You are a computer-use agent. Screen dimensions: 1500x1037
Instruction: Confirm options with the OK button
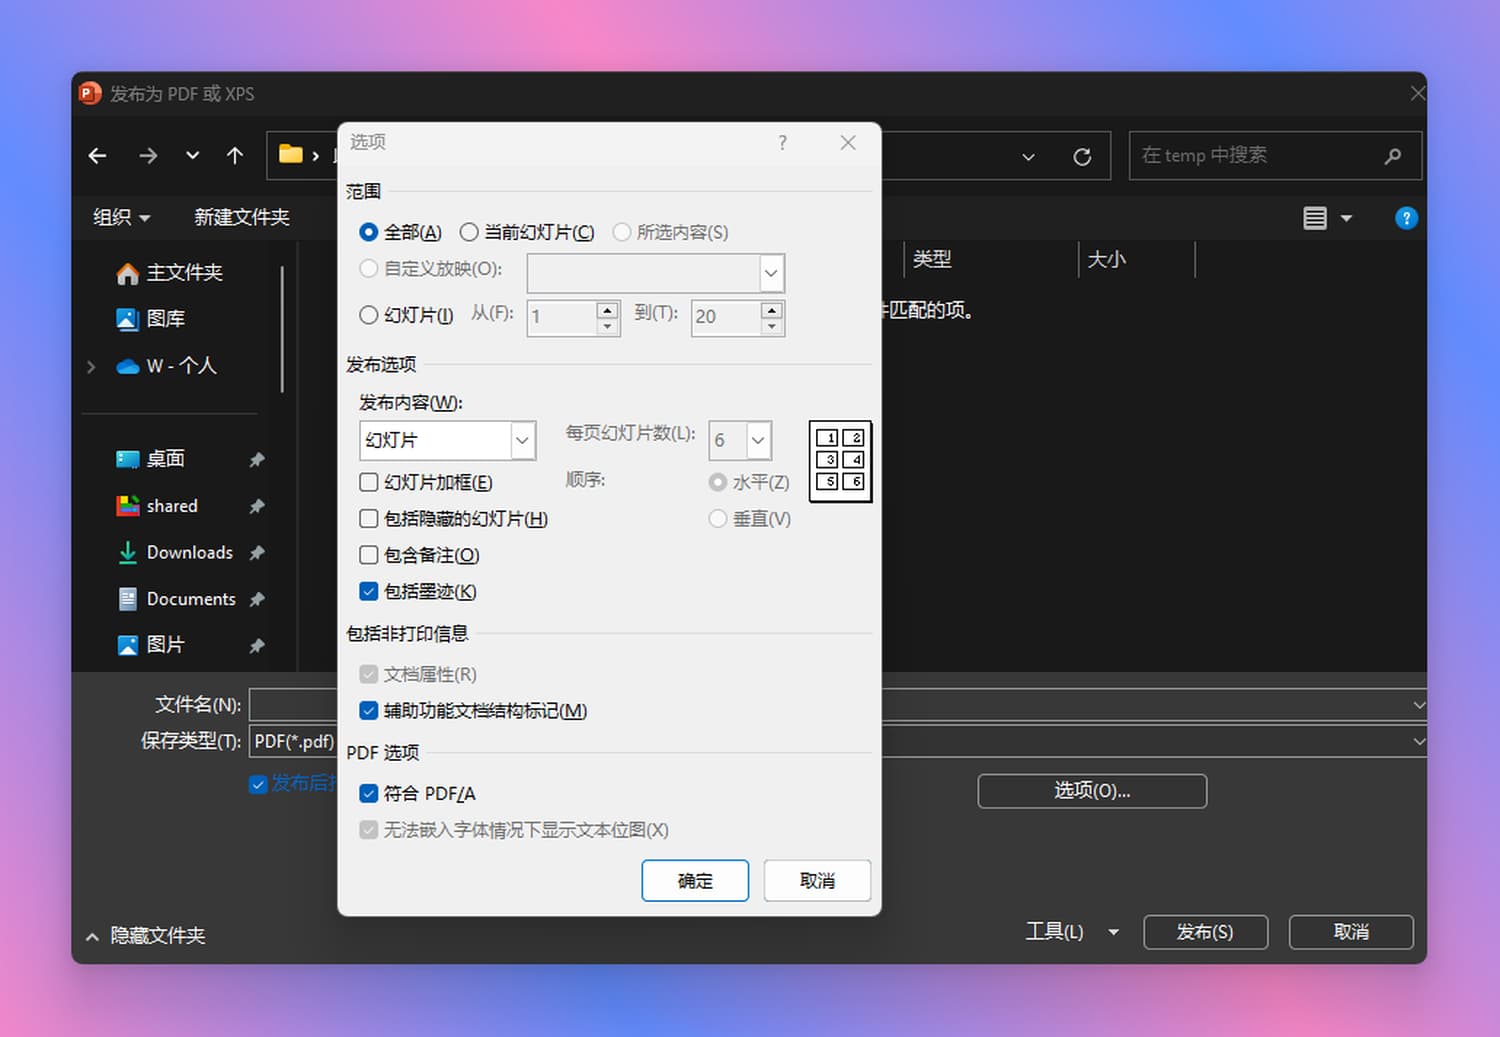click(695, 880)
